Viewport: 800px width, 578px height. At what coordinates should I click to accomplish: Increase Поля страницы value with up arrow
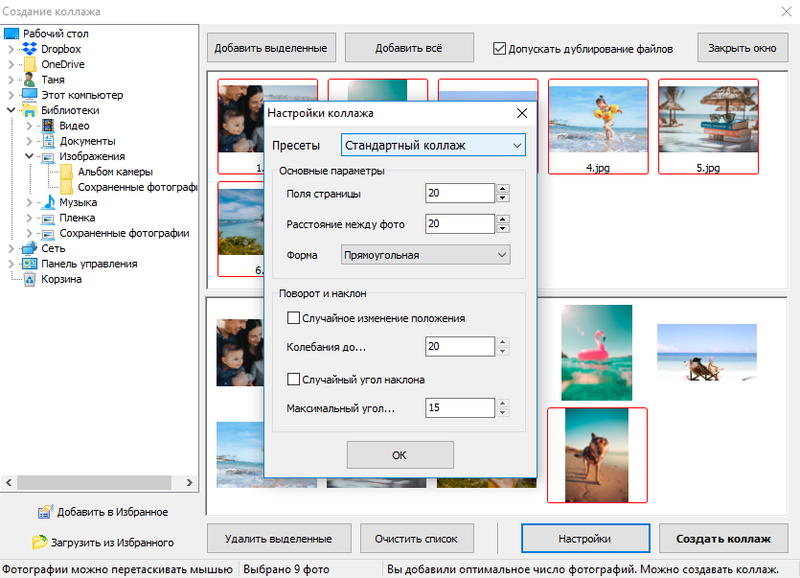(x=503, y=188)
